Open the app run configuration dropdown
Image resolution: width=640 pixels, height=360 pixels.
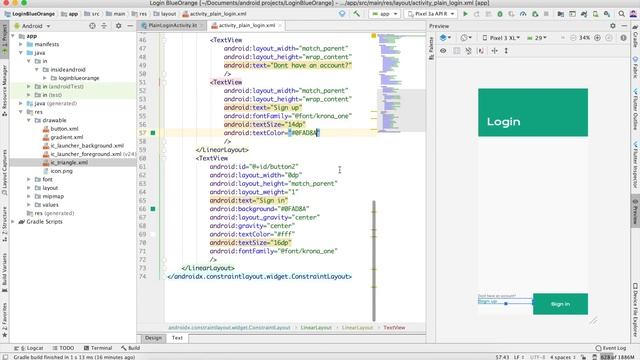[384, 14]
